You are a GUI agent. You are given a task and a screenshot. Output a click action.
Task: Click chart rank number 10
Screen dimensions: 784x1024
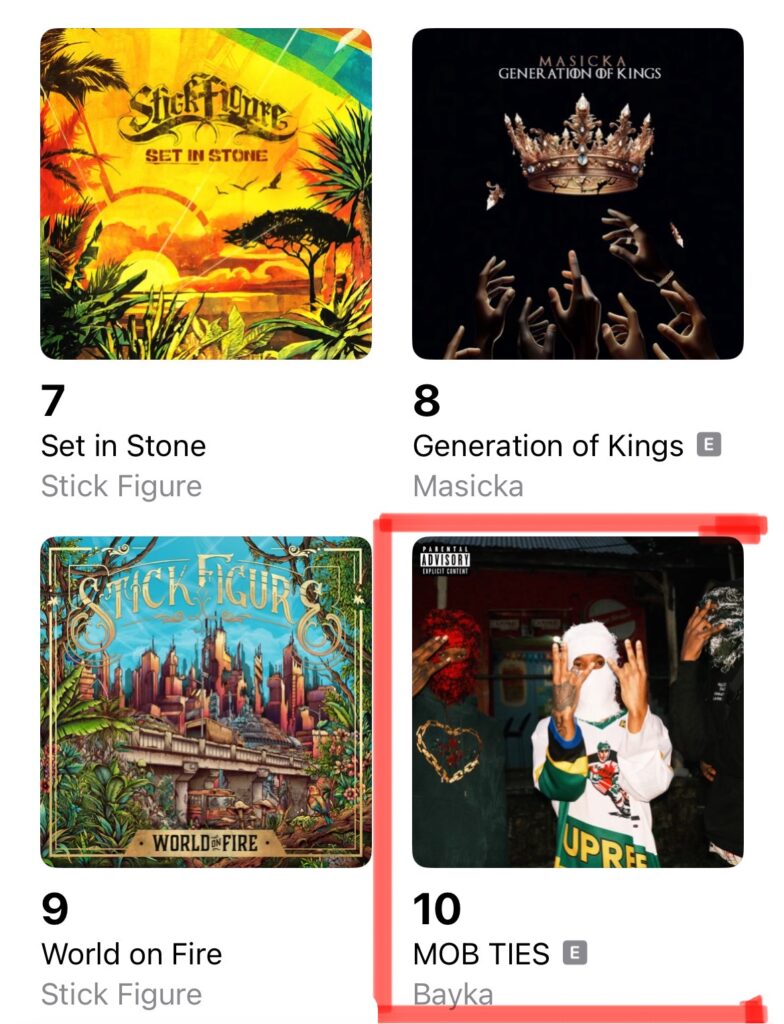[436, 909]
